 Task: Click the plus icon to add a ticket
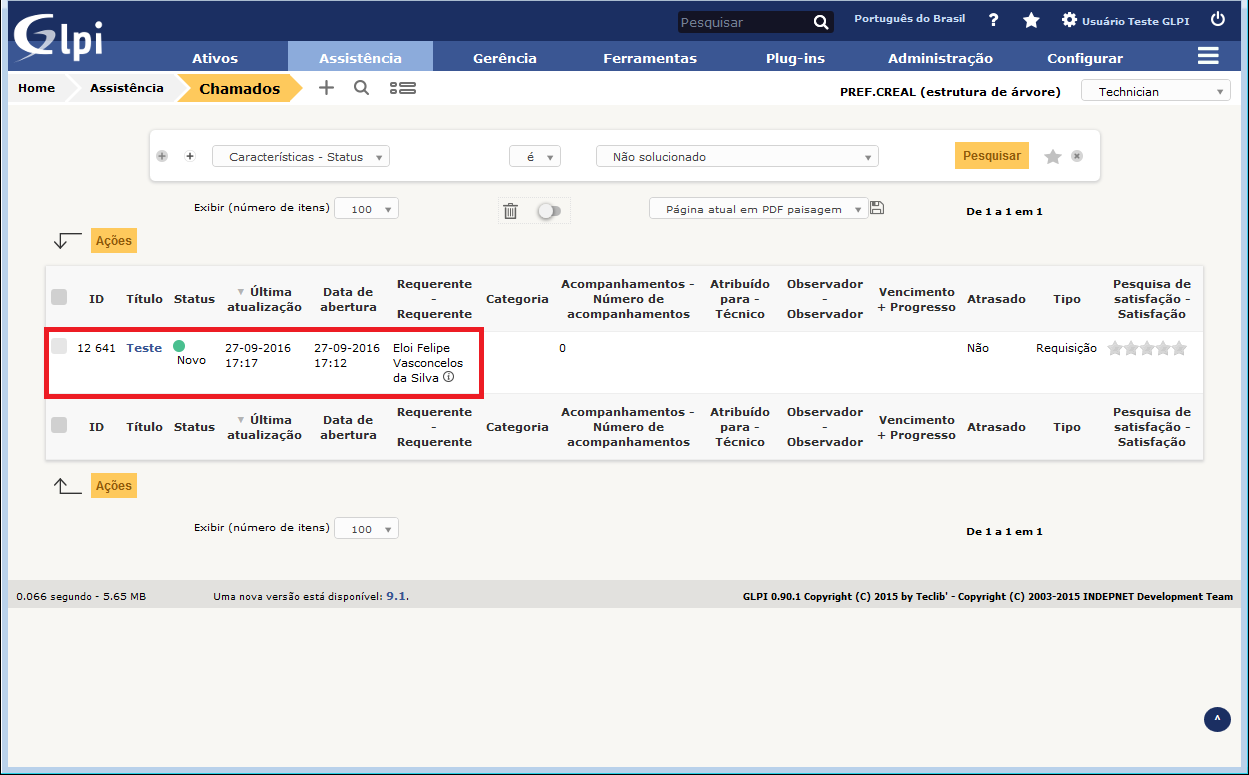click(x=326, y=88)
